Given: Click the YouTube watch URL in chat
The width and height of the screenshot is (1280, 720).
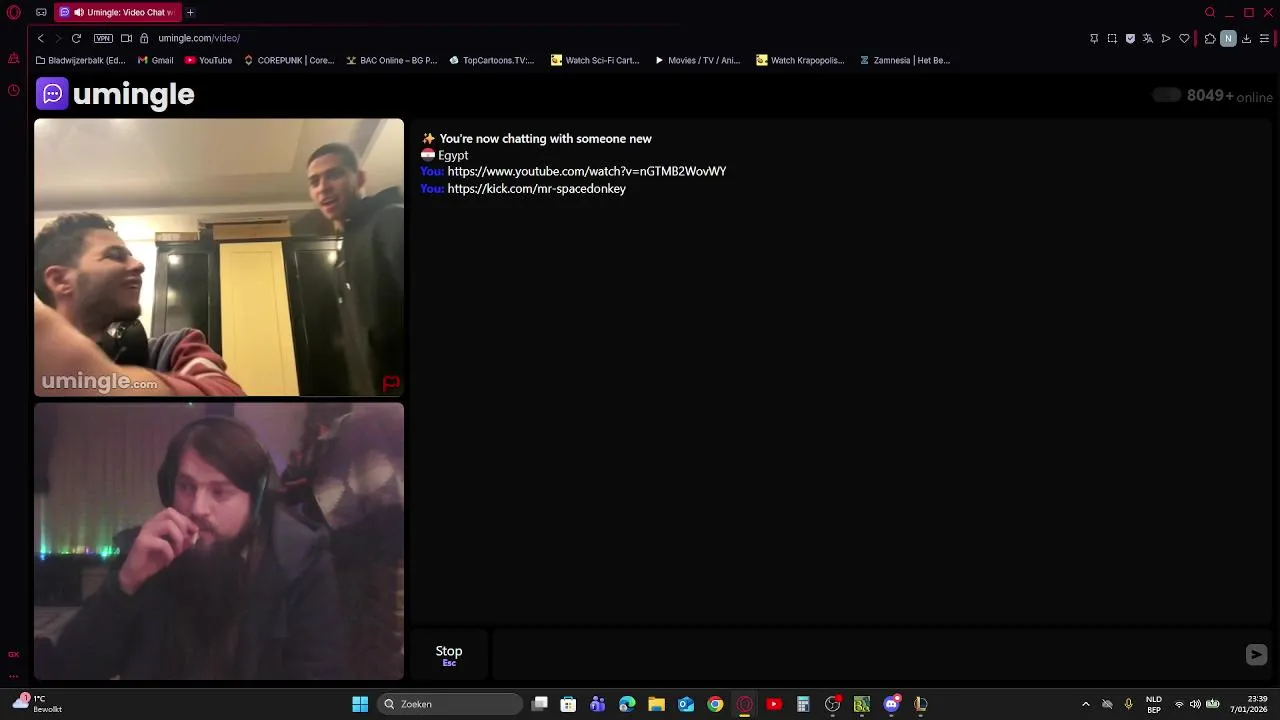Looking at the screenshot, I should [587, 171].
